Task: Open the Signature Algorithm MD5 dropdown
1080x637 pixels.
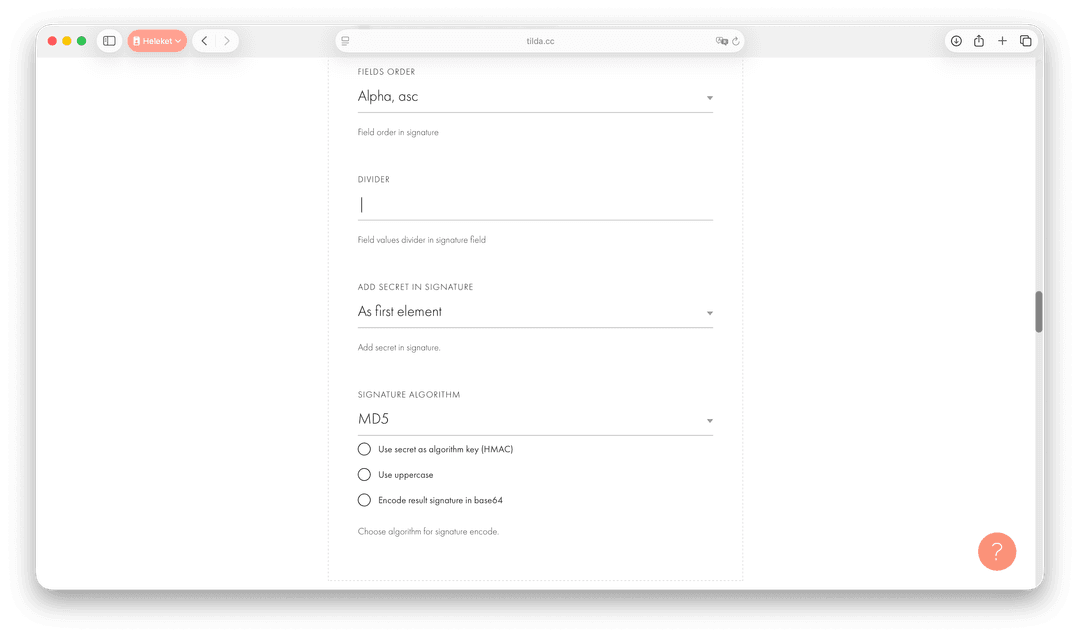Action: point(535,420)
